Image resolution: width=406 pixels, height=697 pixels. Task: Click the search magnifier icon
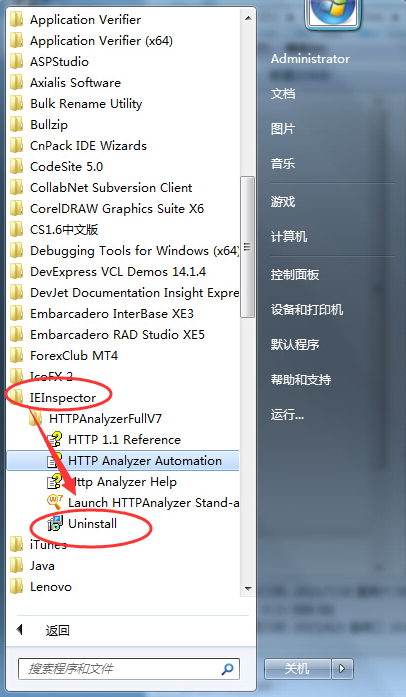point(227,669)
